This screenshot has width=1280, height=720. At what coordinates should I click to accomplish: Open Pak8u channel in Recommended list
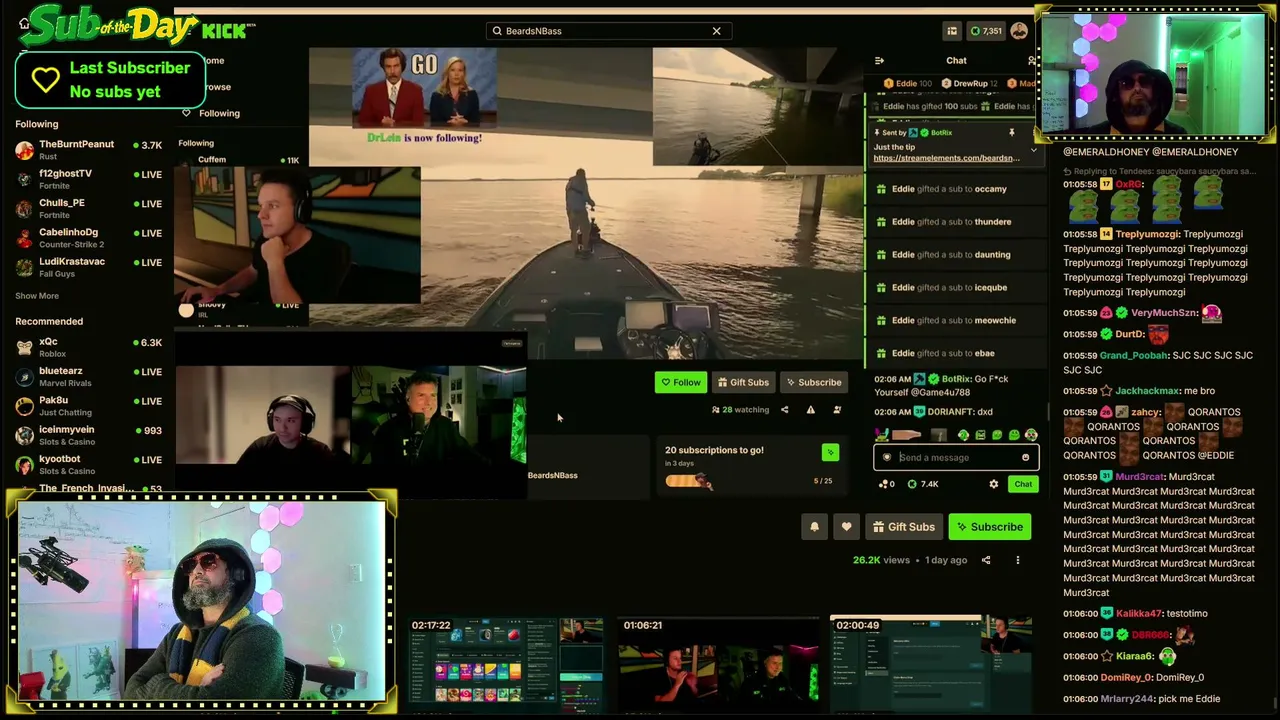pyautogui.click(x=89, y=406)
